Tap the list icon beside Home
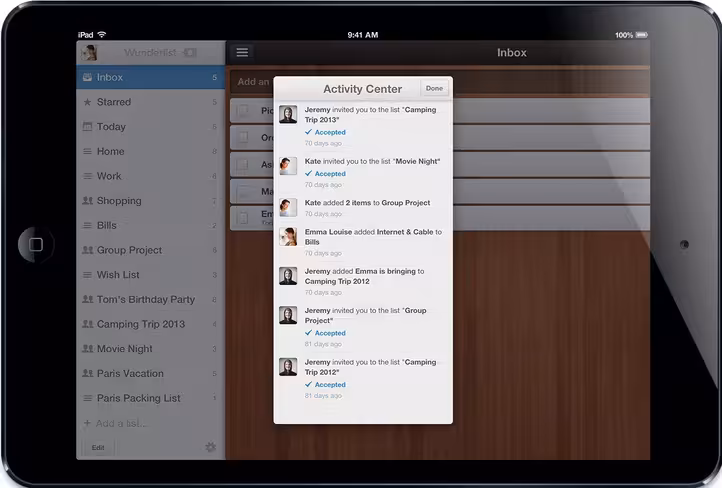Viewport: 722px width, 488px height. 87,151
